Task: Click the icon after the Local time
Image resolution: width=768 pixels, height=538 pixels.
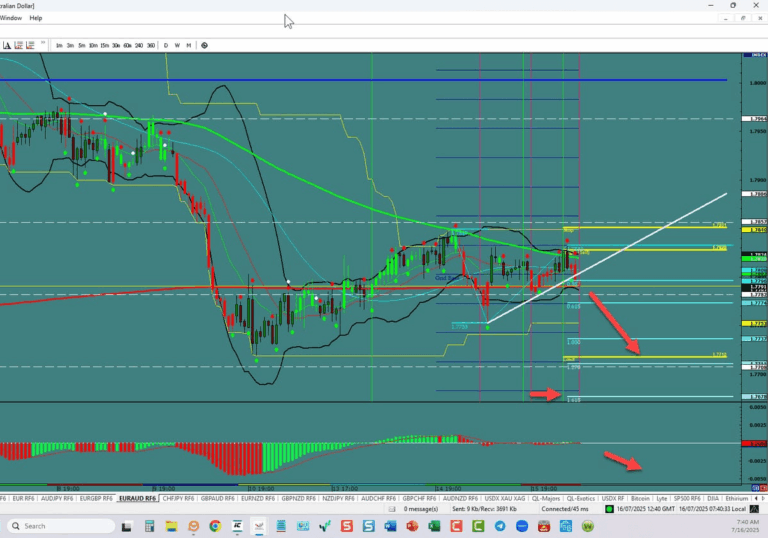Action: [754, 509]
